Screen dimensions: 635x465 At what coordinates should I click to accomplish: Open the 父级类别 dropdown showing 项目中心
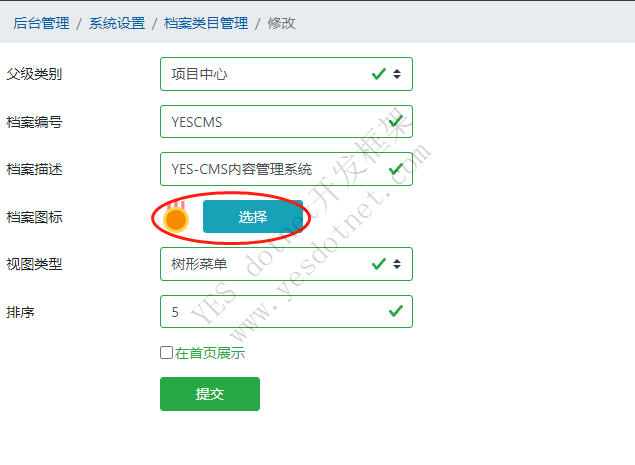click(x=286, y=74)
